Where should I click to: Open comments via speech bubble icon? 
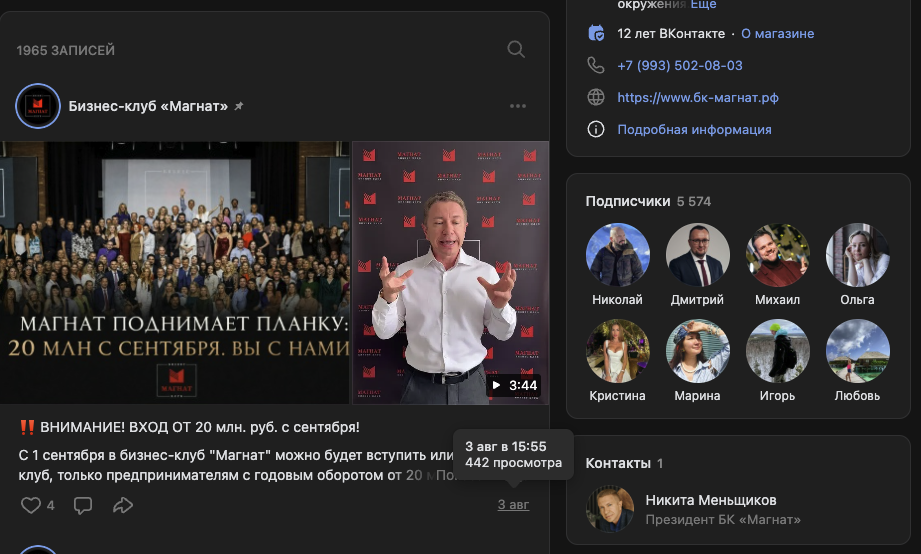(x=83, y=505)
